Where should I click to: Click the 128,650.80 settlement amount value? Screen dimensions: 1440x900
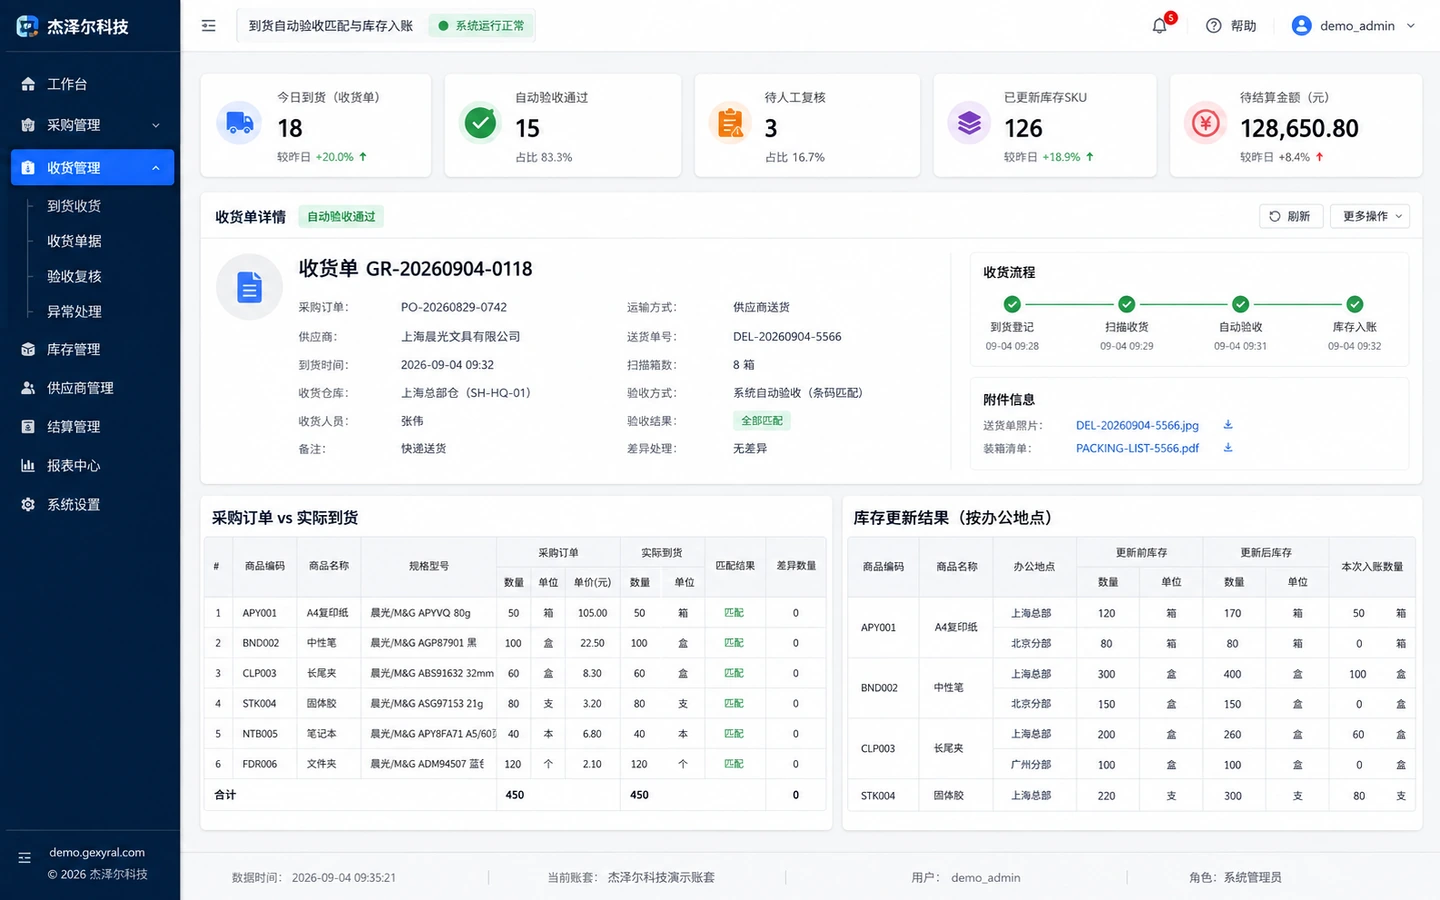coord(1299,128)
